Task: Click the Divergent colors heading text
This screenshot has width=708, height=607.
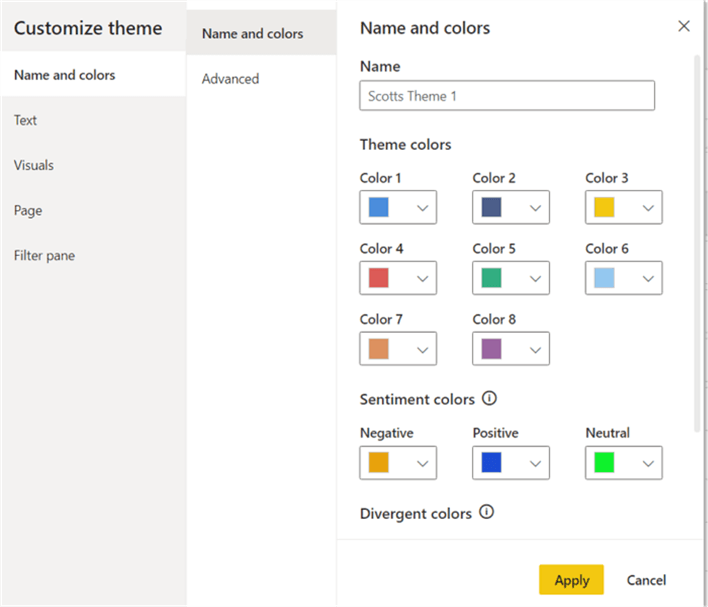Action: tap(416, 514)
